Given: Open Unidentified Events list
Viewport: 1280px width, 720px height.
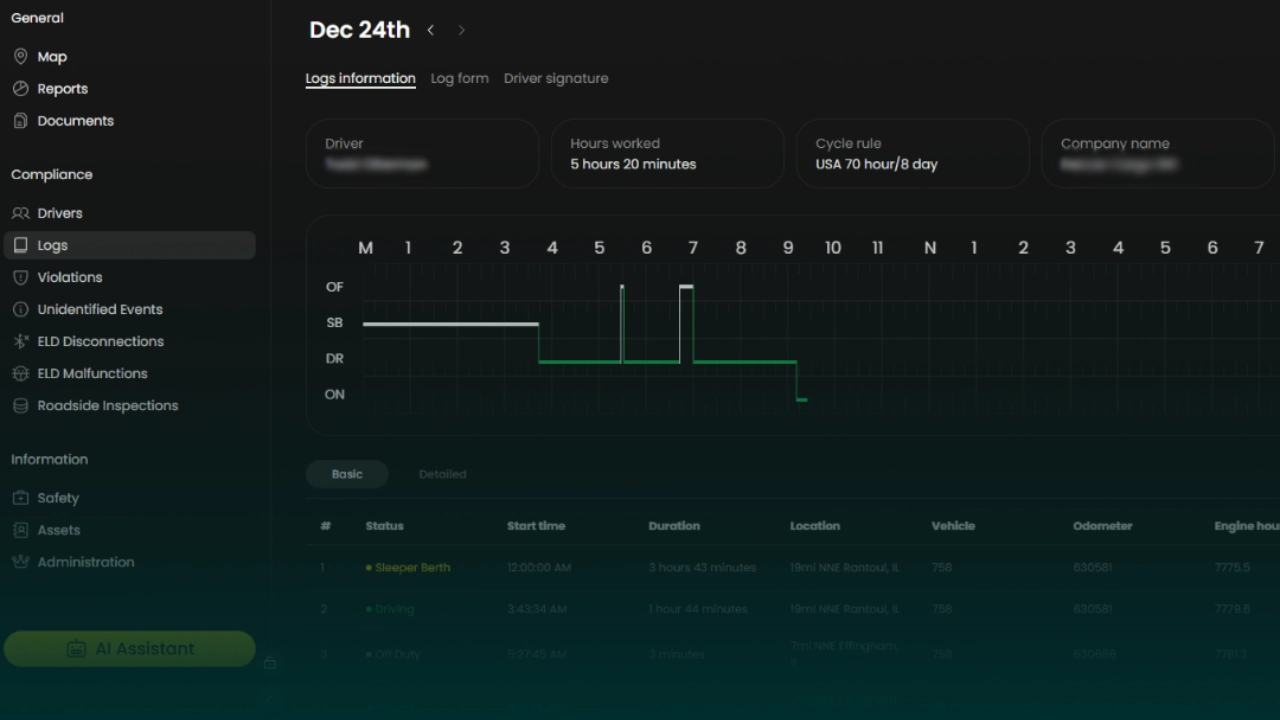Looking at the screenshot, I should click(x=100, y=309).
